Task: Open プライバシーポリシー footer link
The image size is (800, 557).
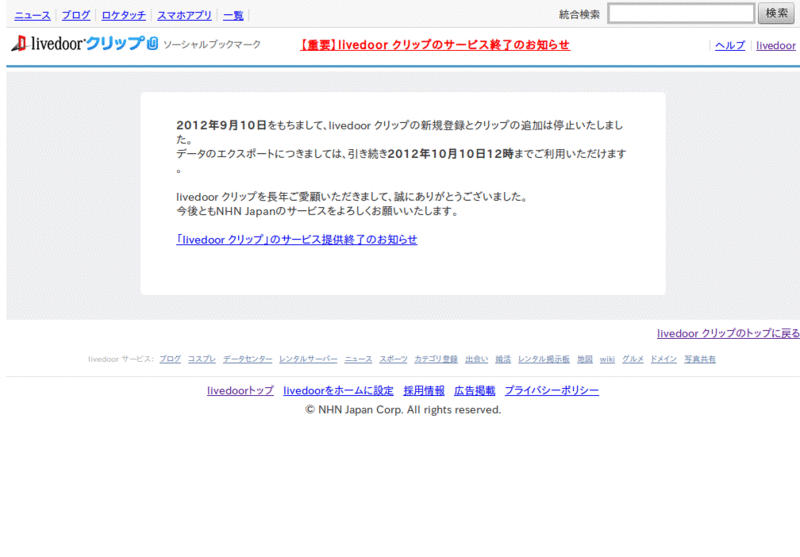Action: pyautogui.click(x=552, y=391)
